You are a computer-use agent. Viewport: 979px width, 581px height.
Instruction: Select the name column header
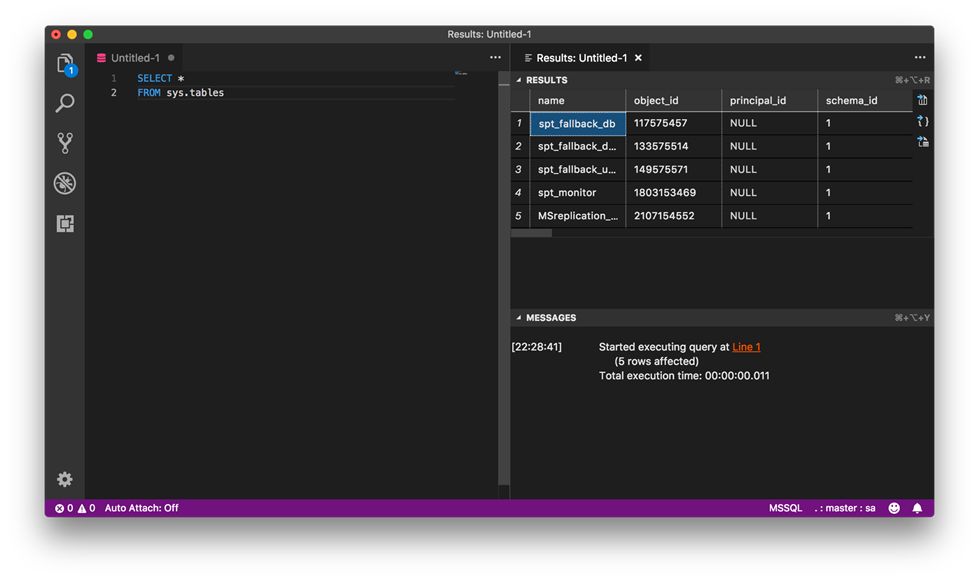[x=578, y=100]
